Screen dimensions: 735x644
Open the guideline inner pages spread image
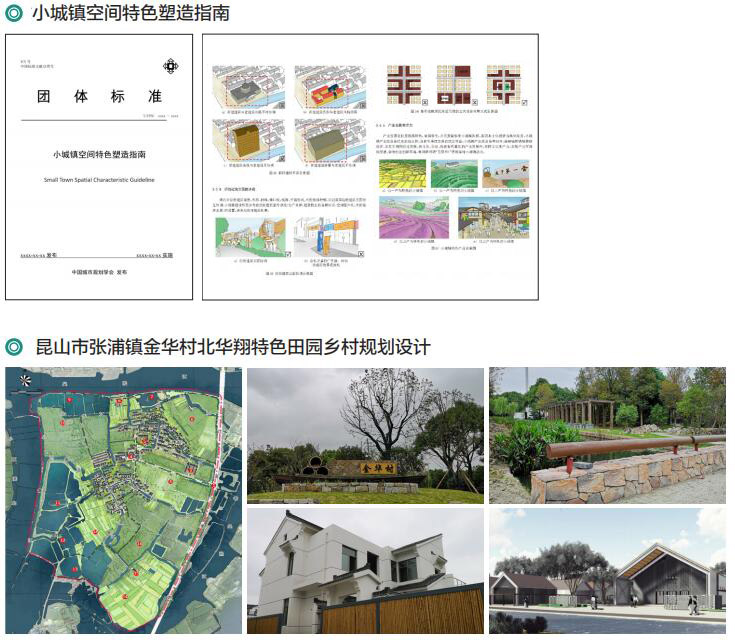(370, 167)
